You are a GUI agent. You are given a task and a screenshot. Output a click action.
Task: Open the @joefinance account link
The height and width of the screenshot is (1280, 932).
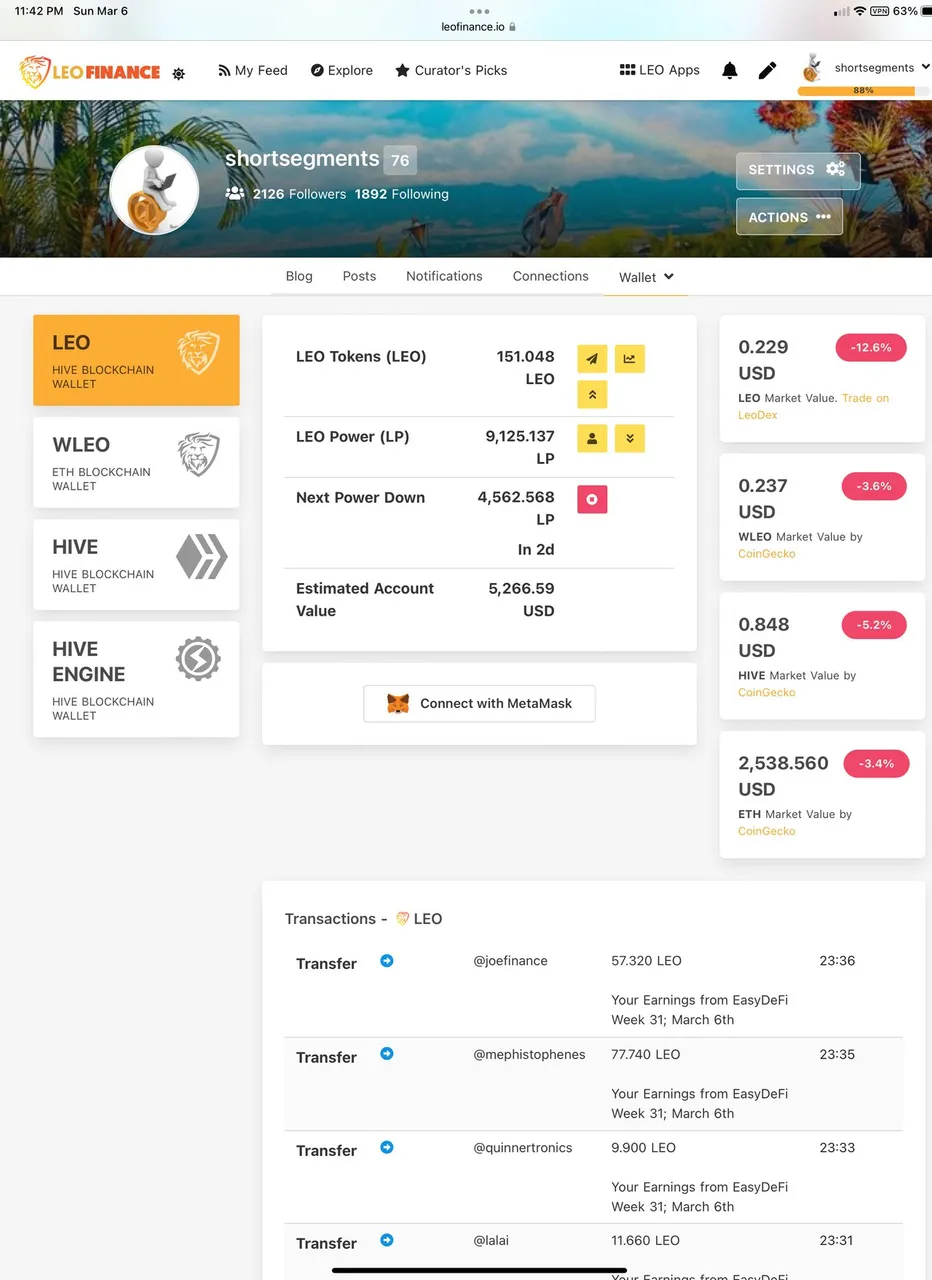[510, 961]
